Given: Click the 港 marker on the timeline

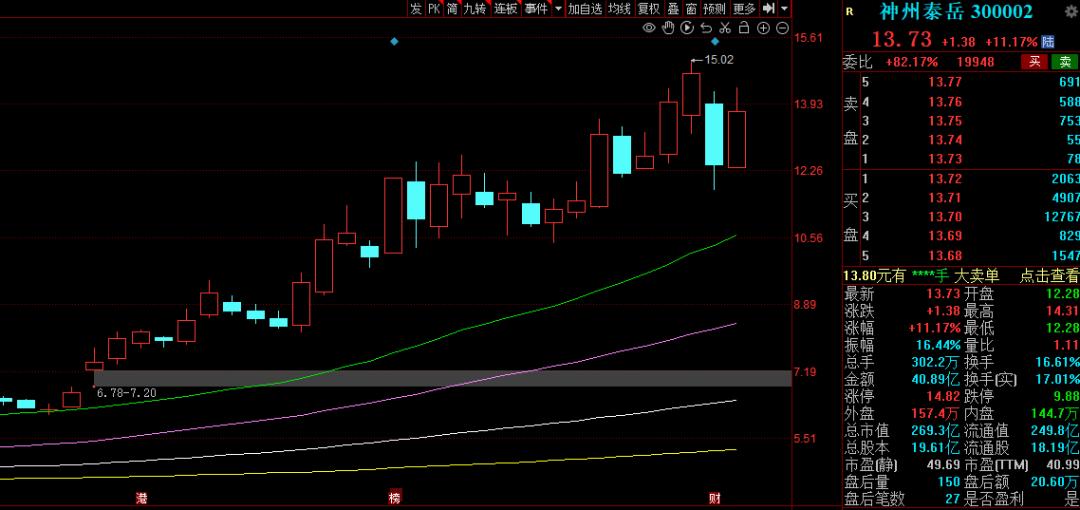Looking at the screenshot, I should tap(141, 498).
